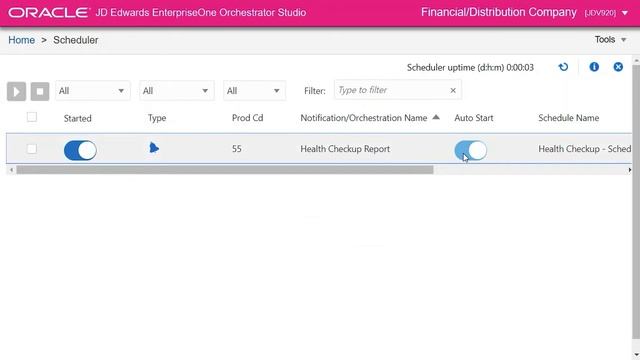Refresh the scheduler with the circular arrow icon
The image size is (640, 360).
(563, 67)
